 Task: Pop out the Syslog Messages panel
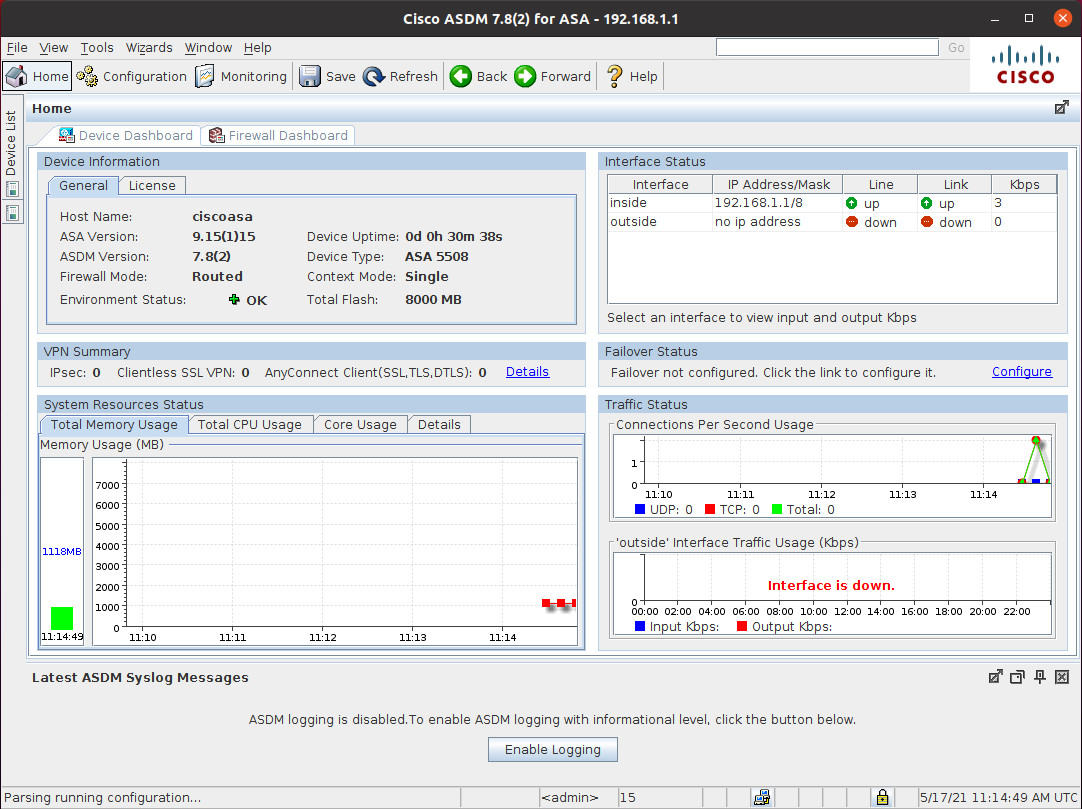[x=995, y=677]
